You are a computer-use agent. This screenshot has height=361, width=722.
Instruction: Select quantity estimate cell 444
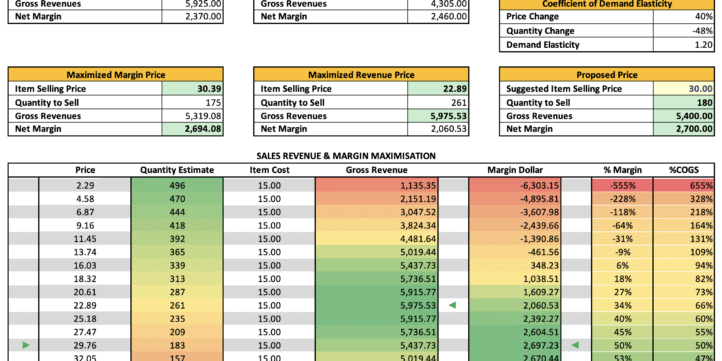[x=177, y=212]
